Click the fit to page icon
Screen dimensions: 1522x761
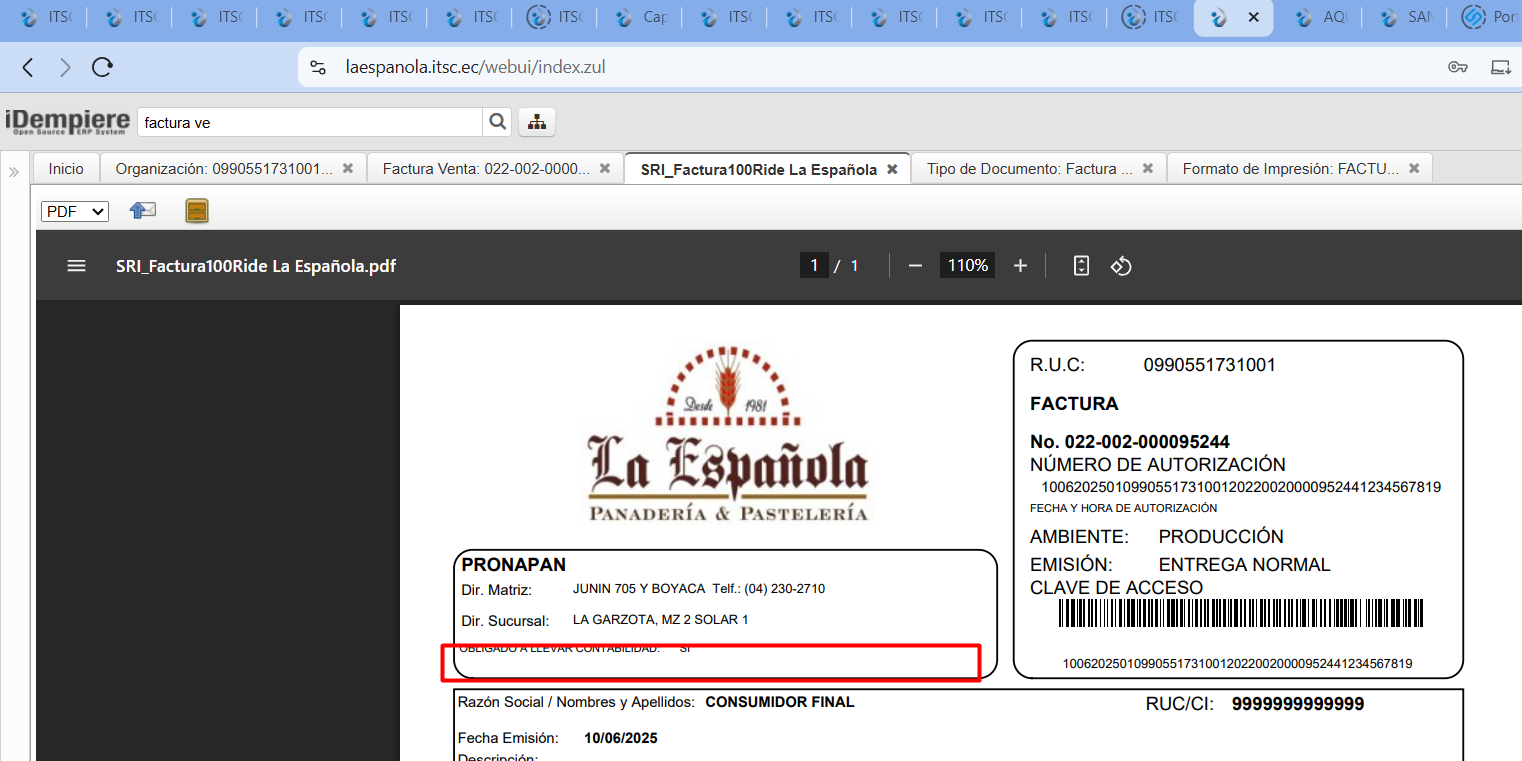[x=1080, y=266]
